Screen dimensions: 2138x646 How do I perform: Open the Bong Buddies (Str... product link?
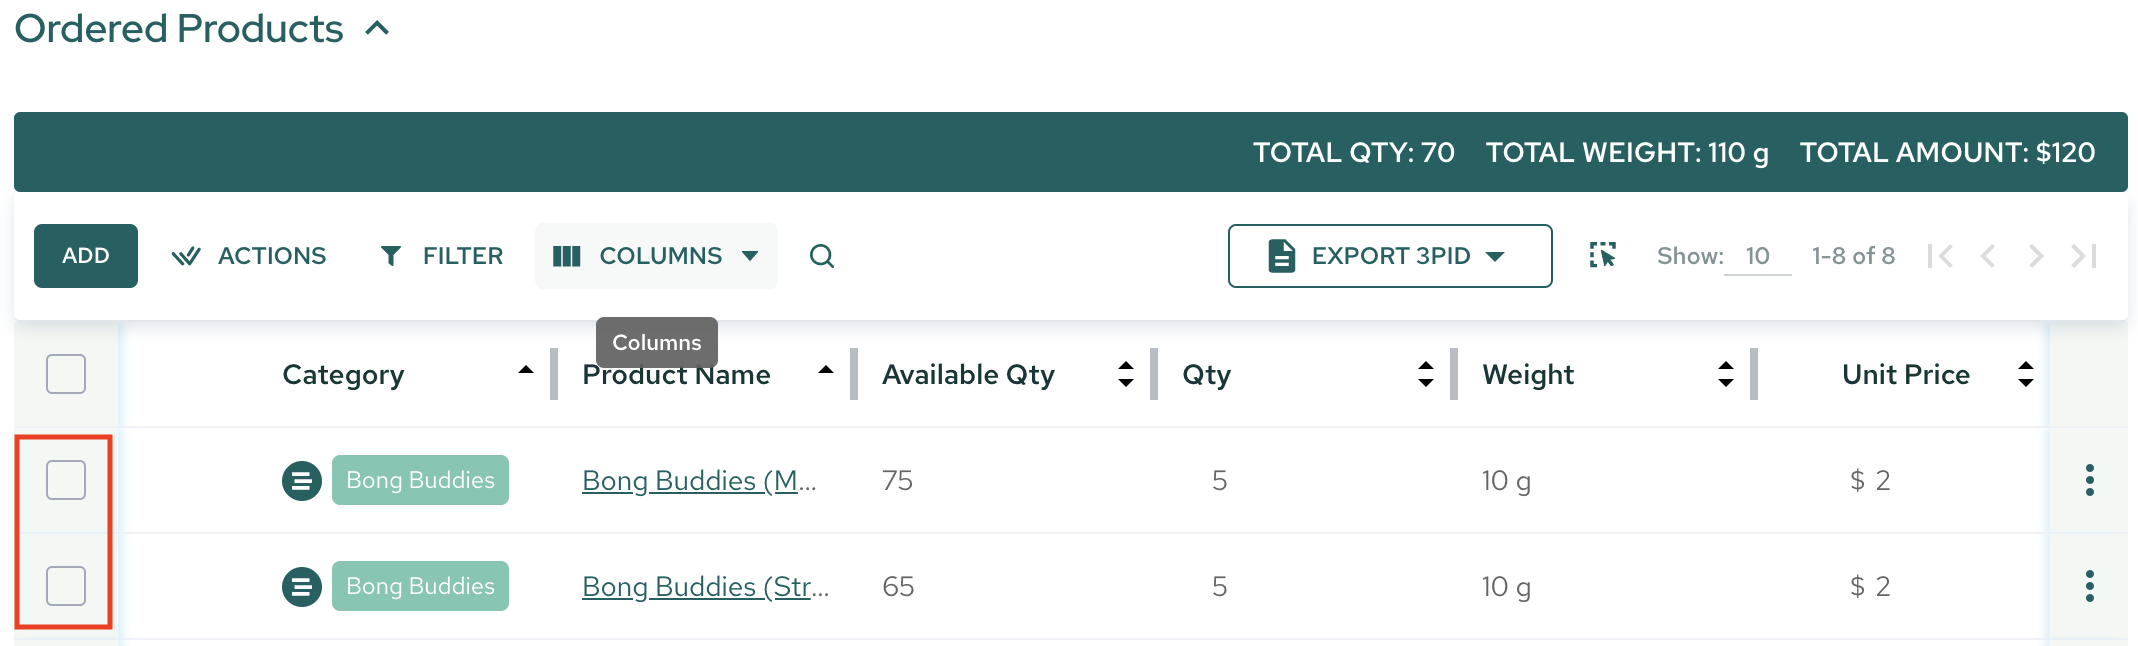[x=705, y=587]
